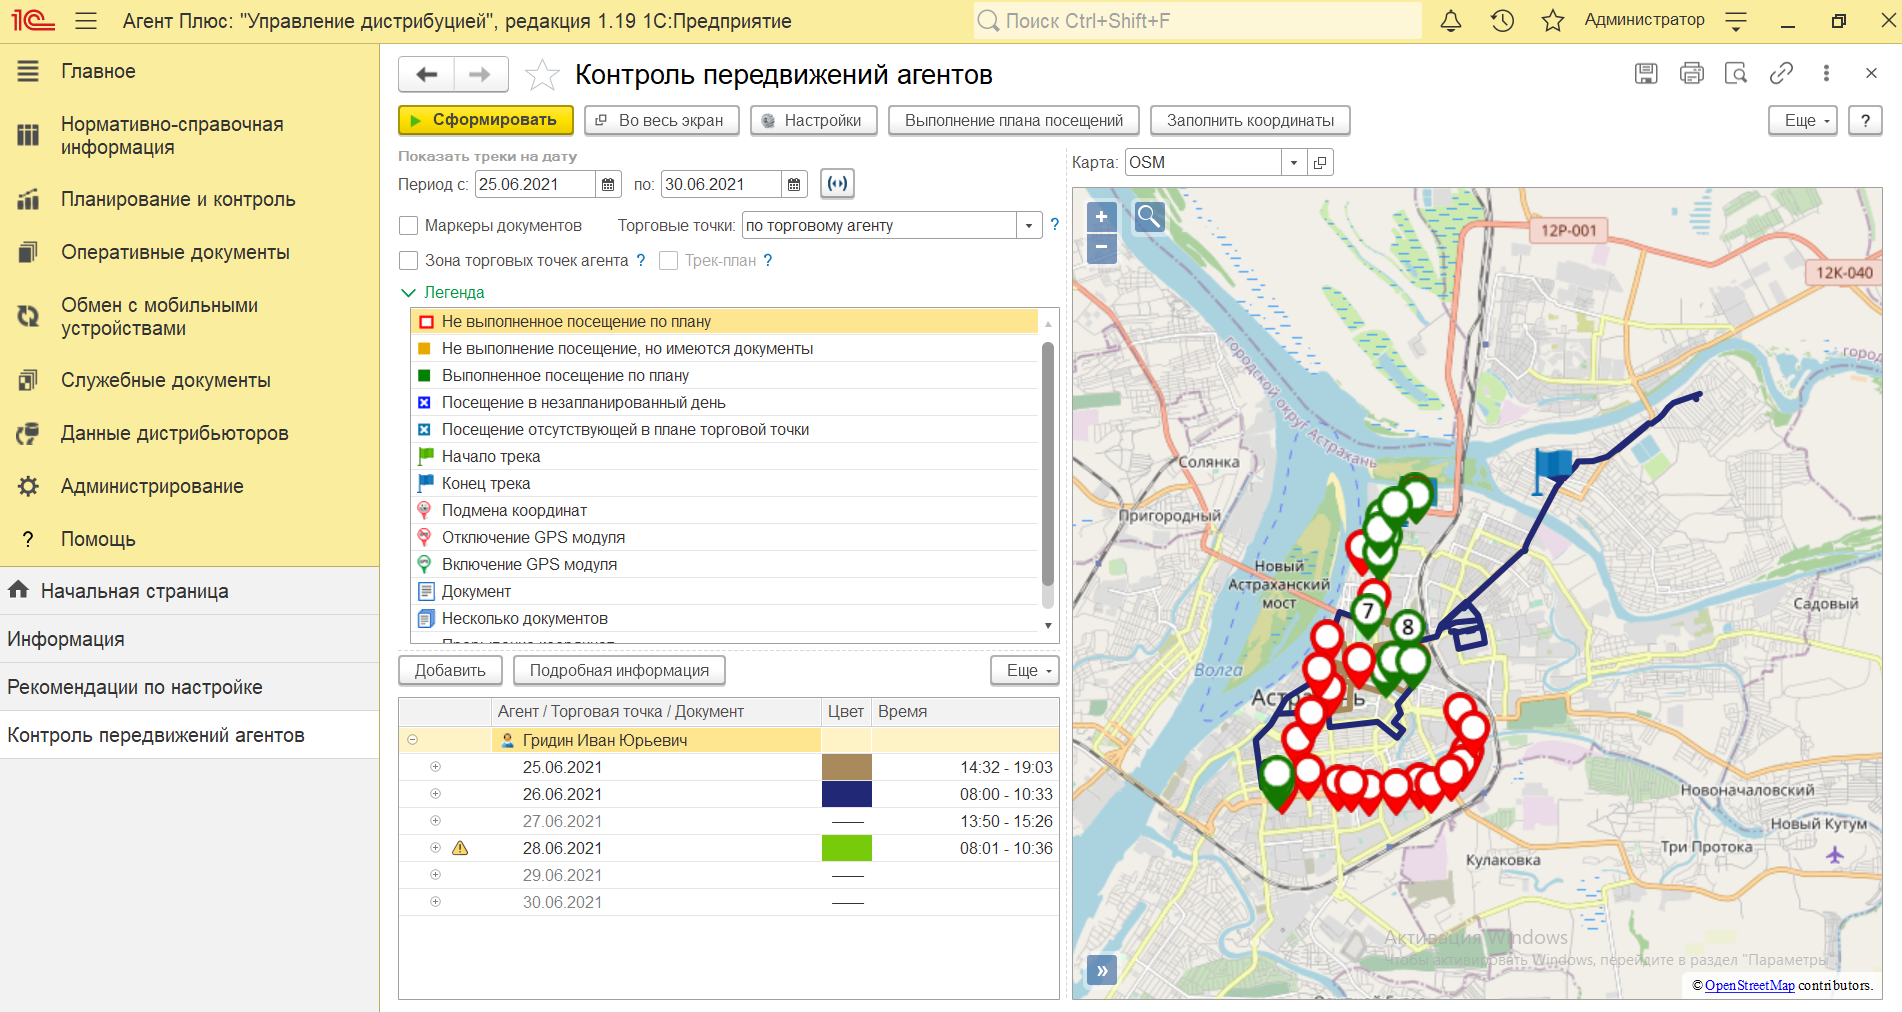Screen dimensions: 1902x1012
Task: Save report with the diskette icon
Action: tap(1646, 73)
